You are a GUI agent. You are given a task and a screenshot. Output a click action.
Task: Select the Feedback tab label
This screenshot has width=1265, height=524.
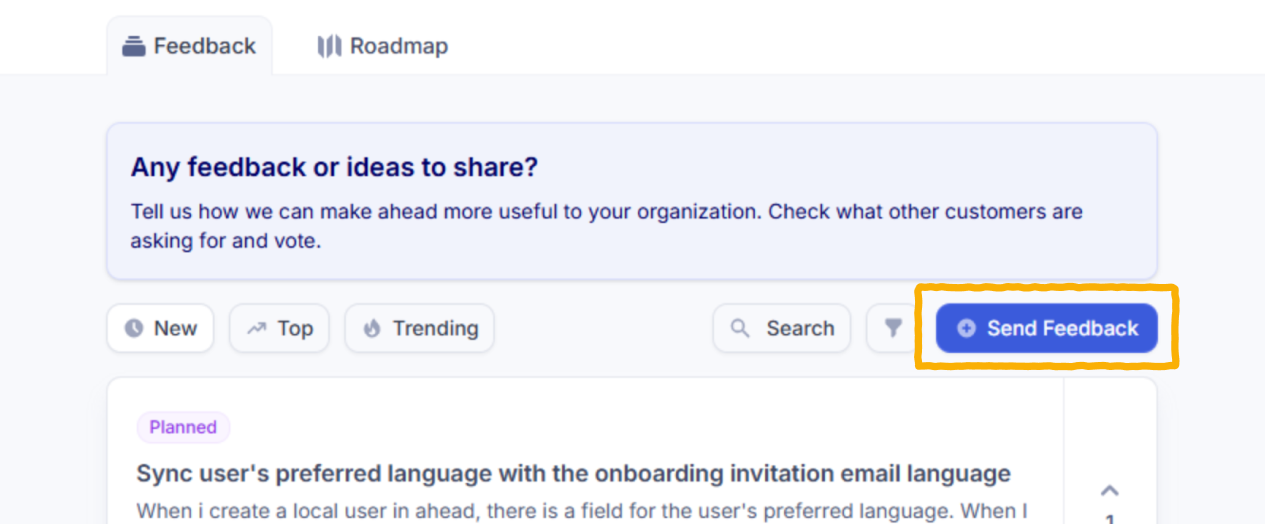click(204, 46)
